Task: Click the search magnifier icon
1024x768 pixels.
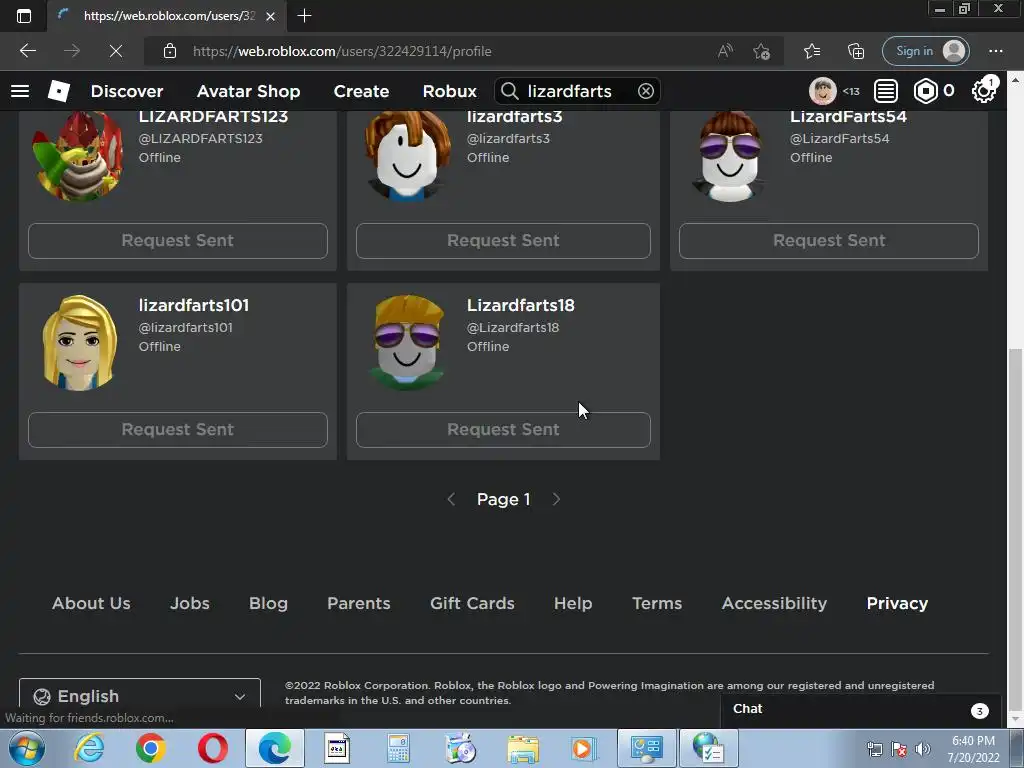Action: (x=509, y=91)
